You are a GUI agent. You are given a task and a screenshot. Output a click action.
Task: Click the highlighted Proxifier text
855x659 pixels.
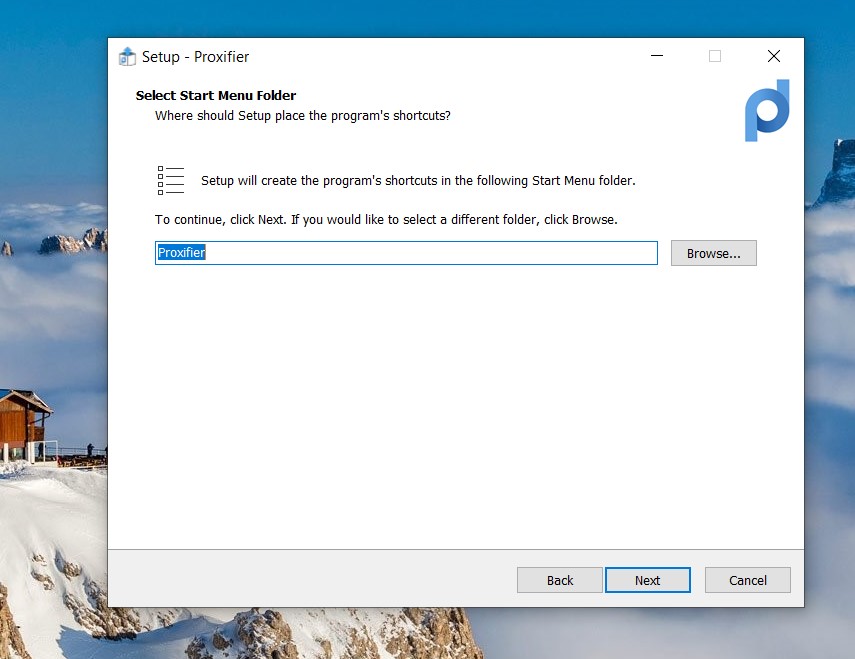[182, 253]
